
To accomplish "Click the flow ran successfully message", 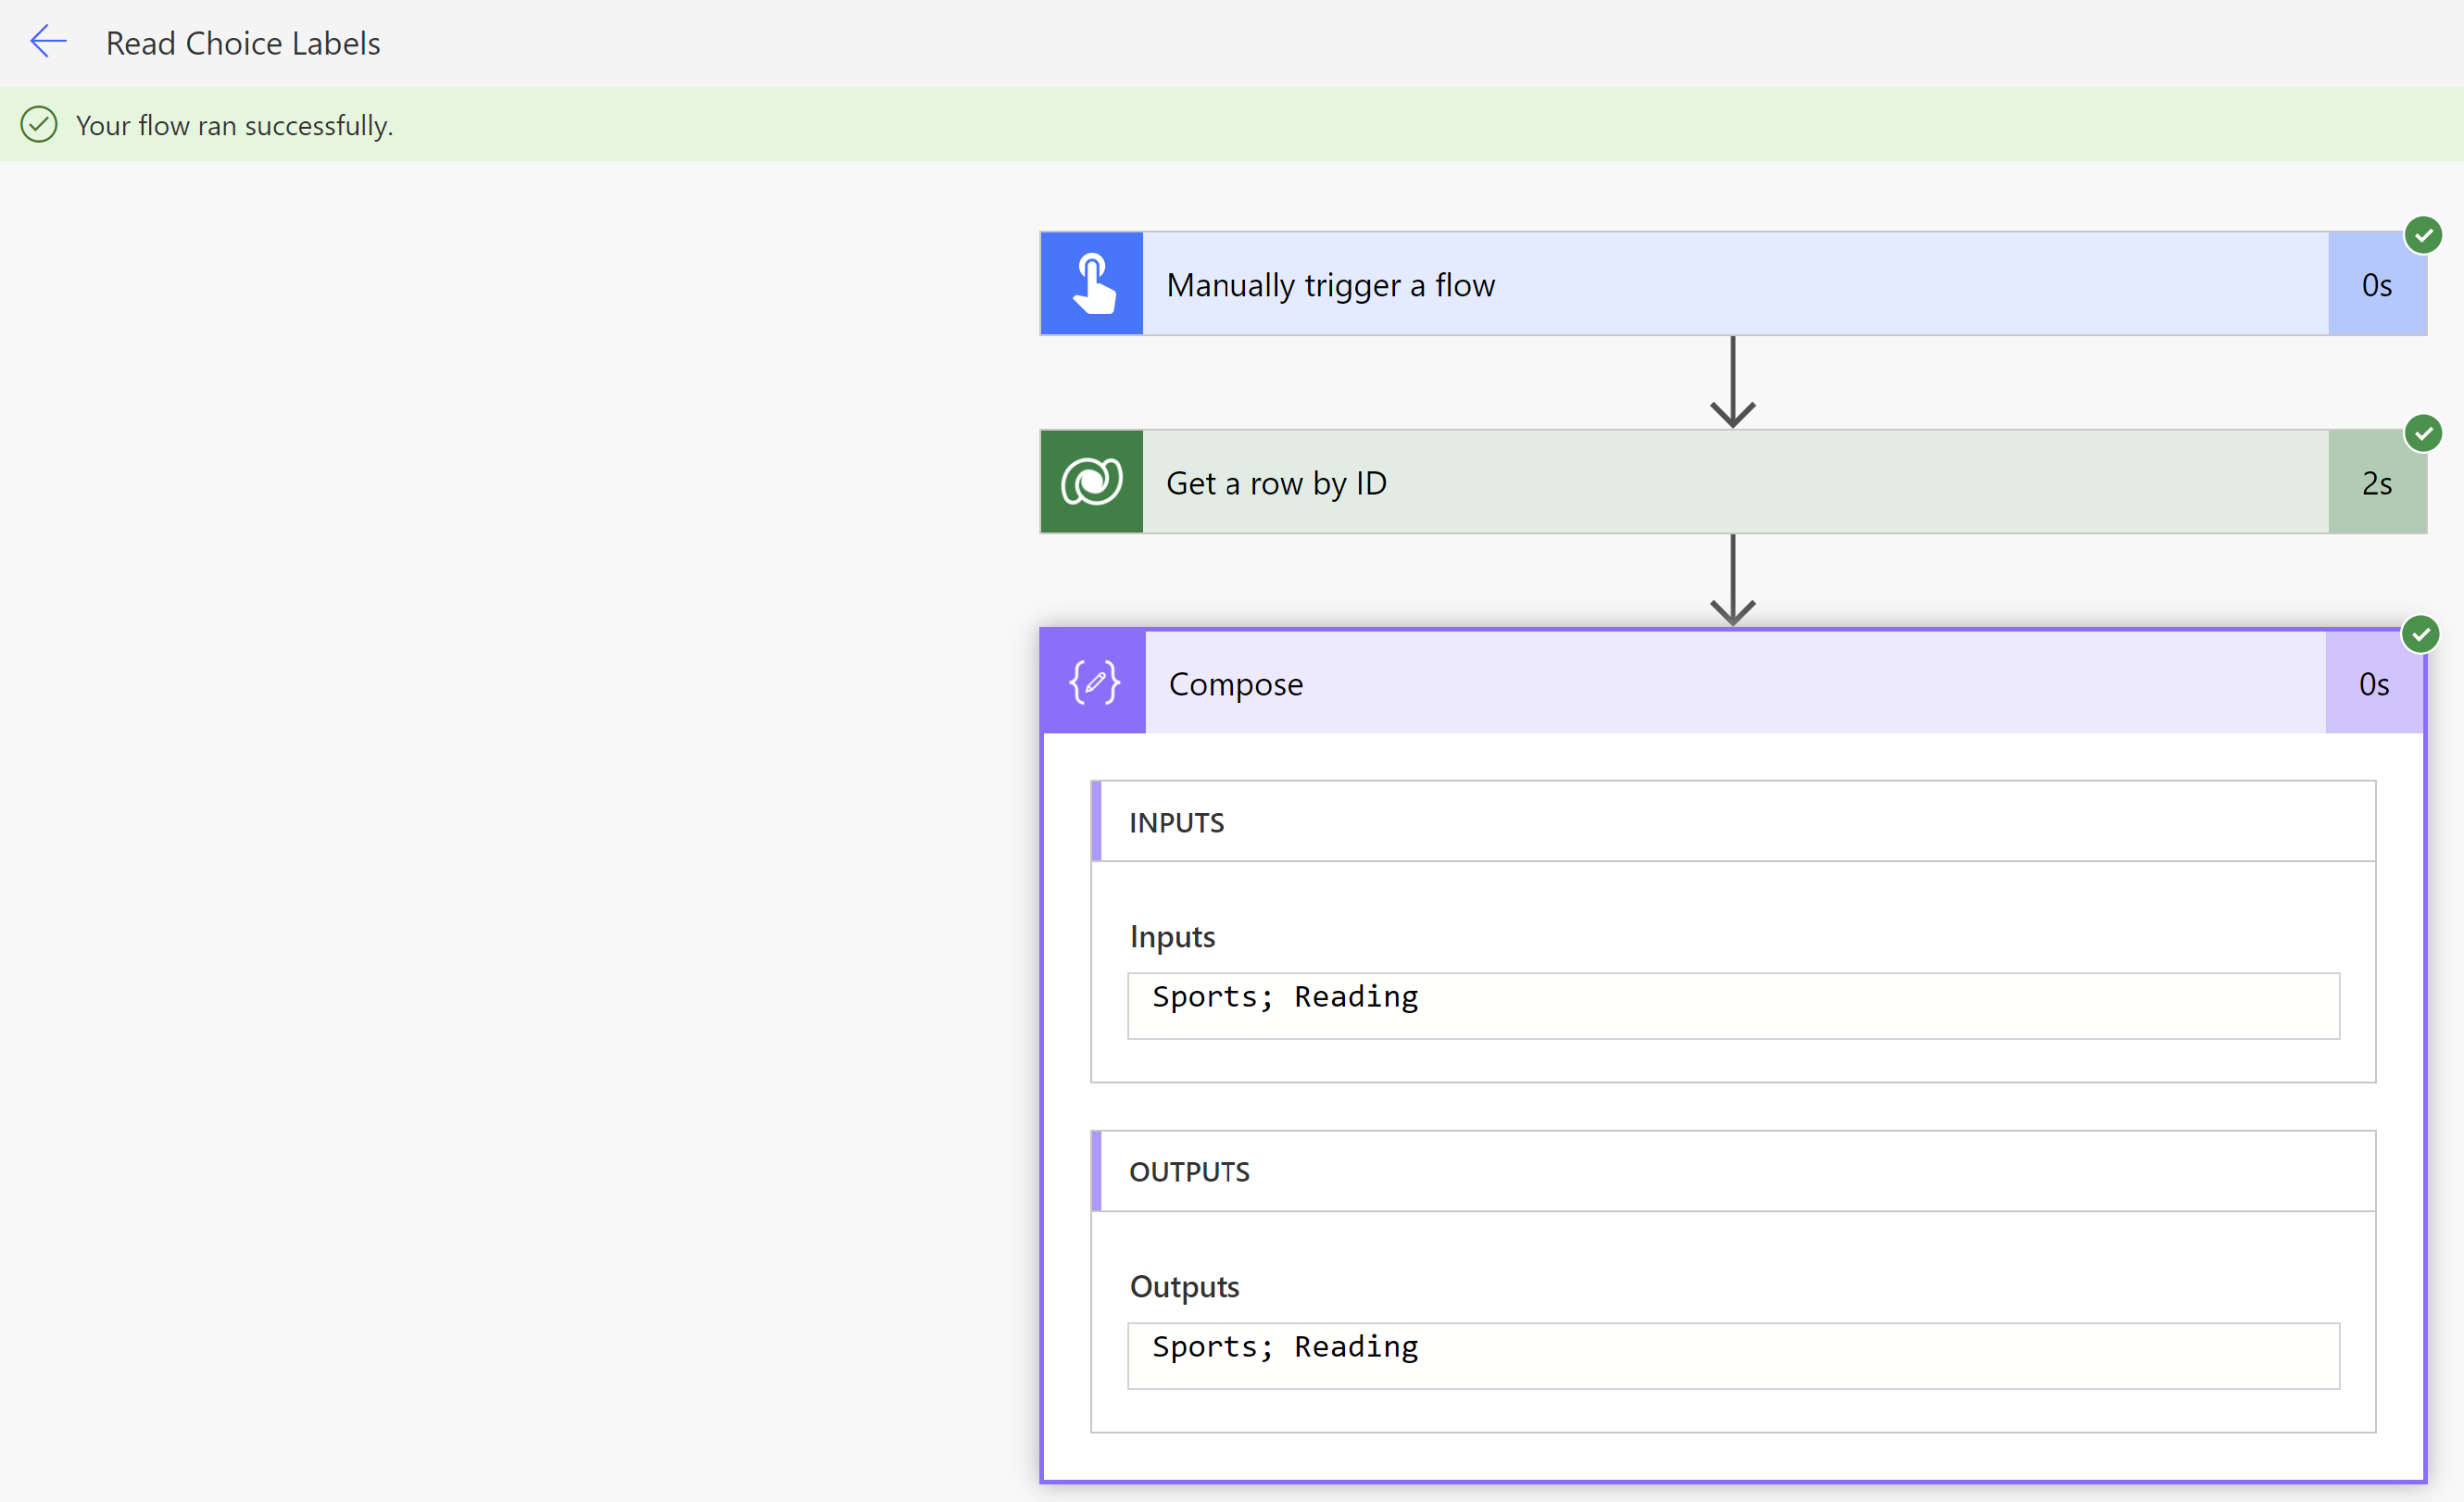I will [x=235, y=126].
